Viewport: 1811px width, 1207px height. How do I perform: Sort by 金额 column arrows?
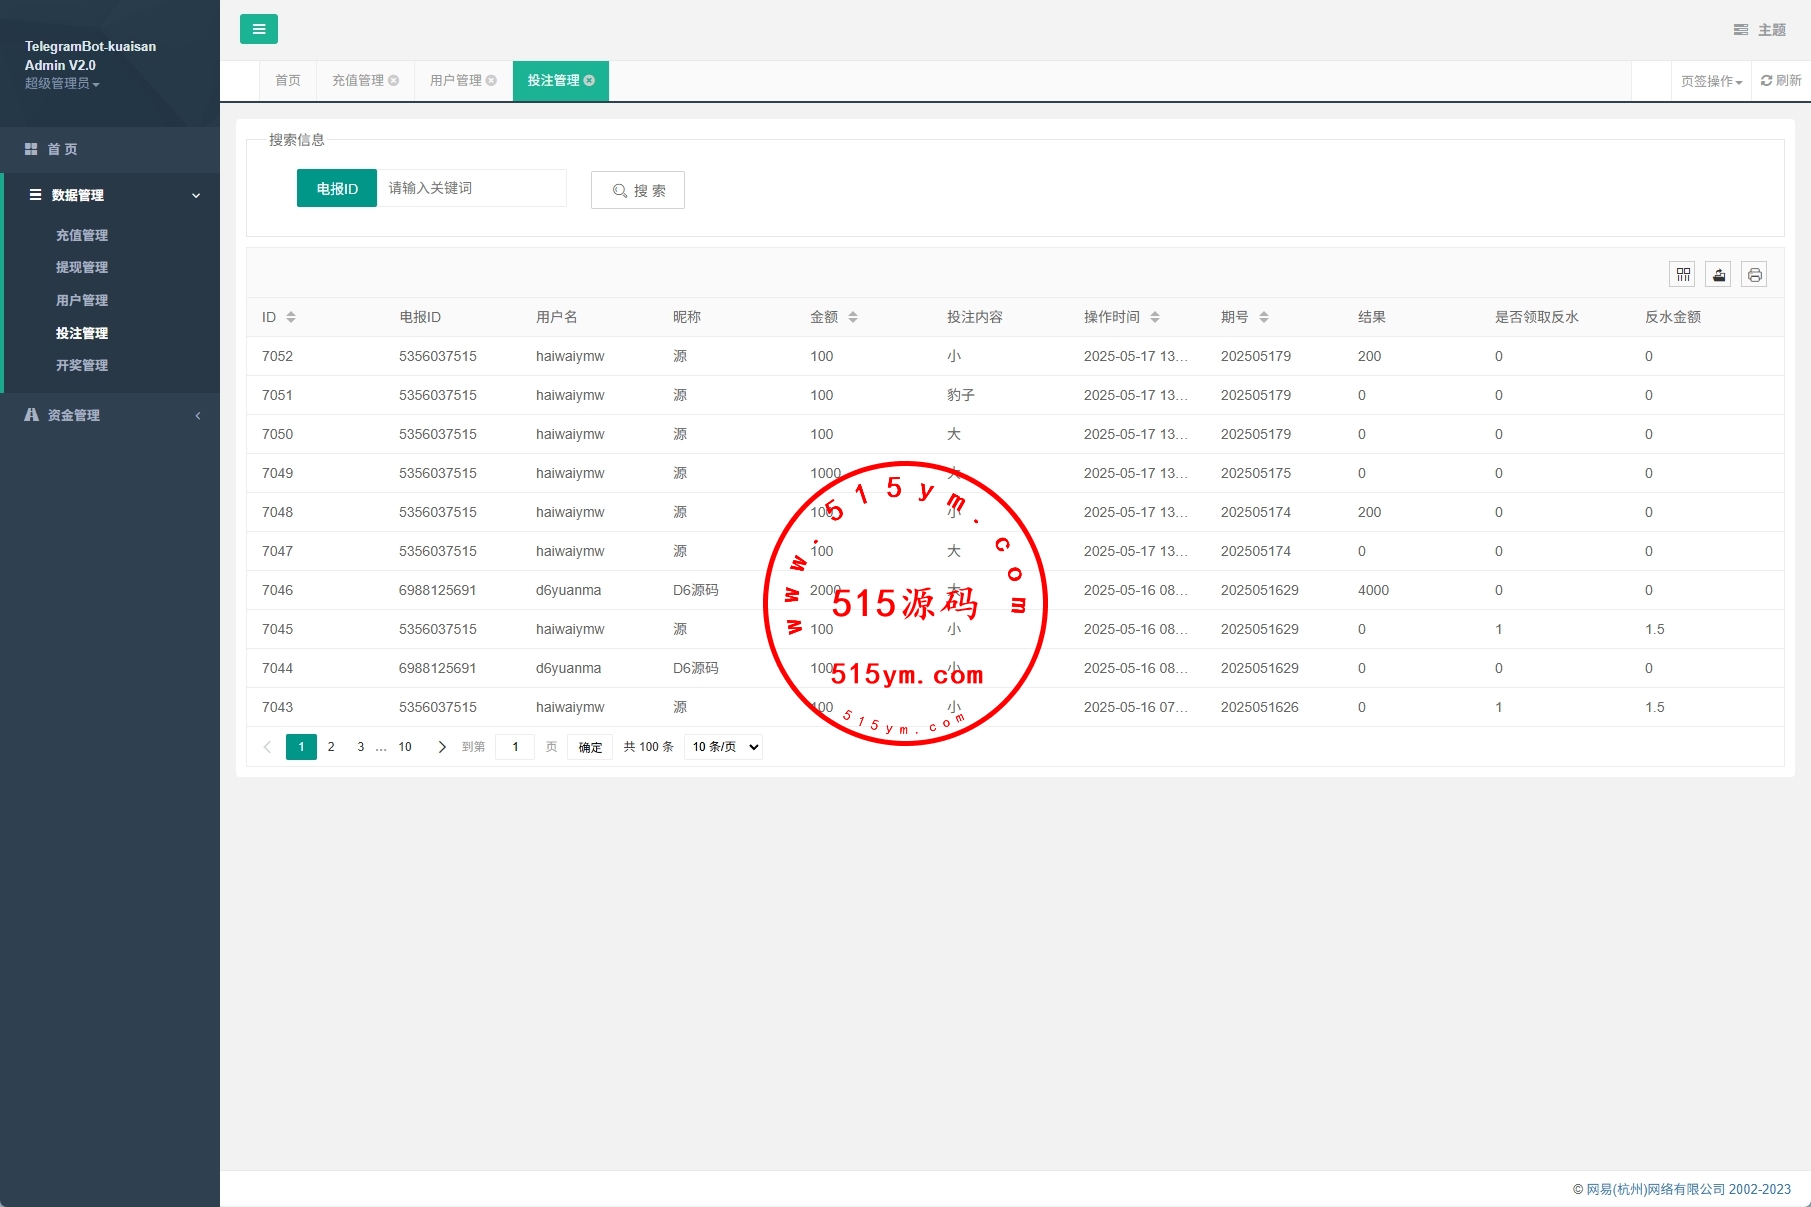[x=853, y=317]
